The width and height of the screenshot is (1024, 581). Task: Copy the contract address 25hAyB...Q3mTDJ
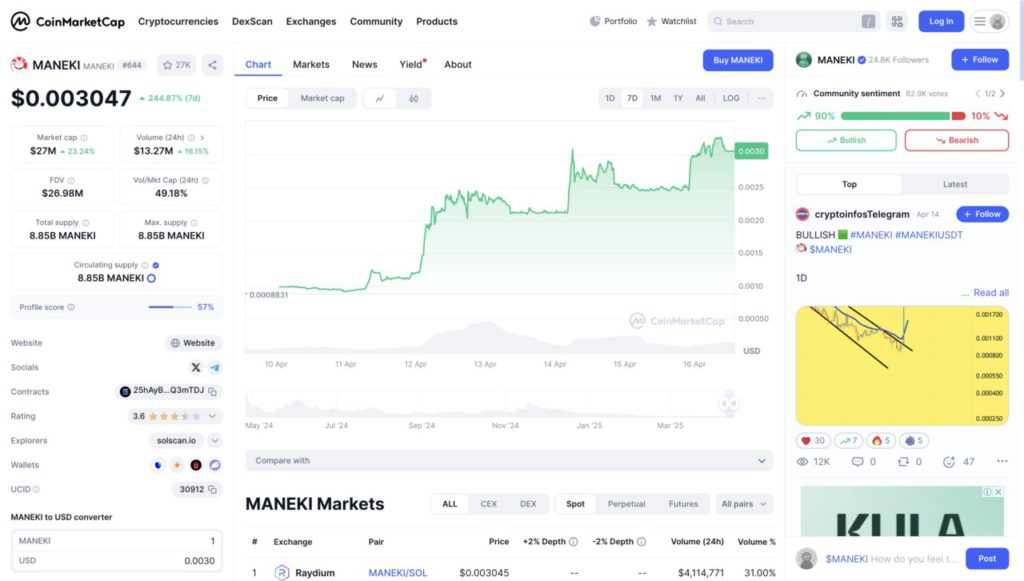(x=213, y=392)
